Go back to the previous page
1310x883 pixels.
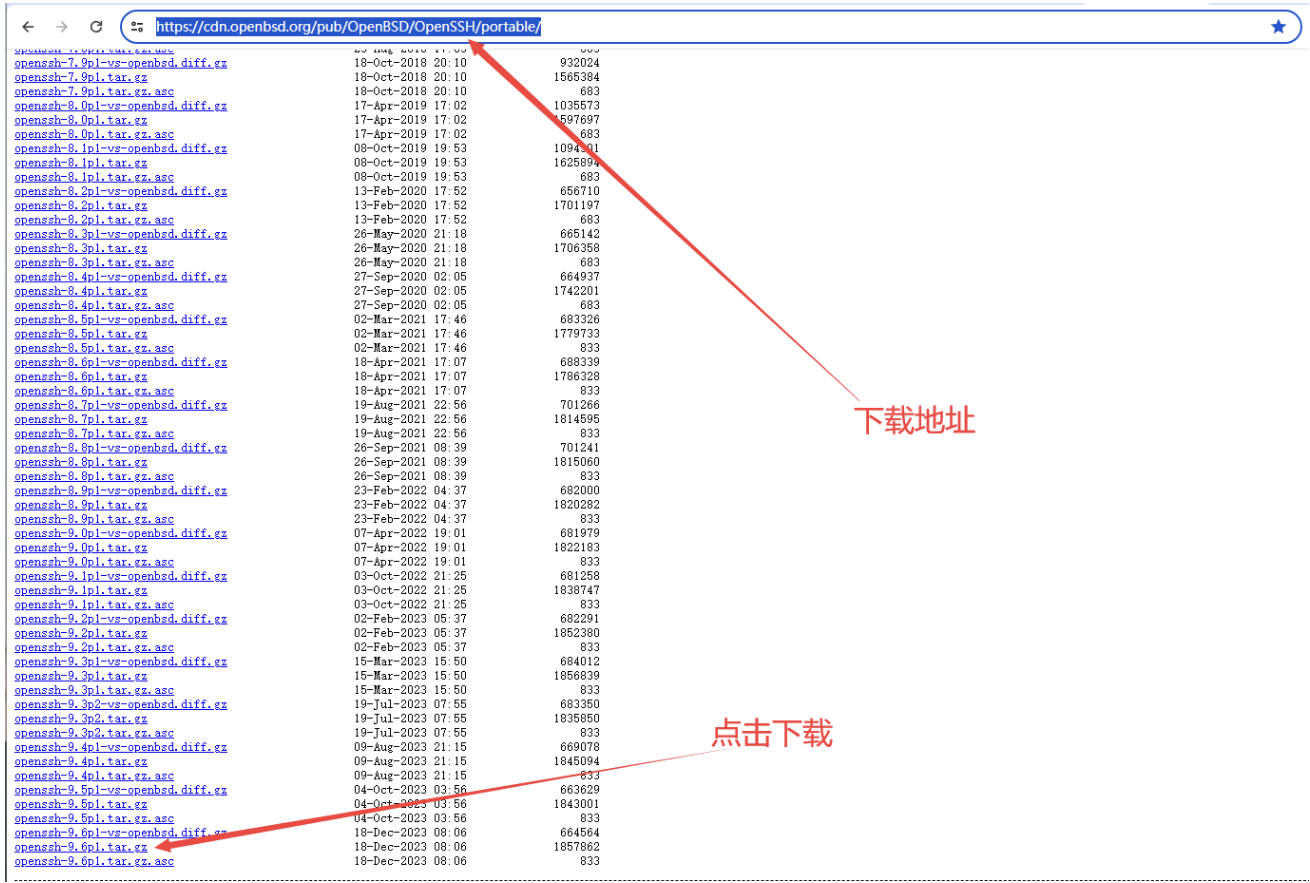pyautogui.click(x=28, y=27)
